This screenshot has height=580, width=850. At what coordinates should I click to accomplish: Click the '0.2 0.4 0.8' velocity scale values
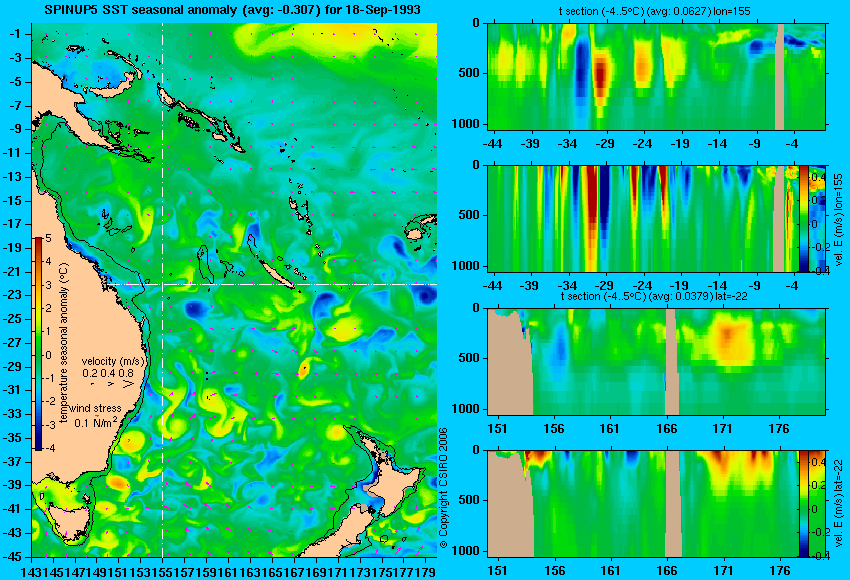pos(108,373)
